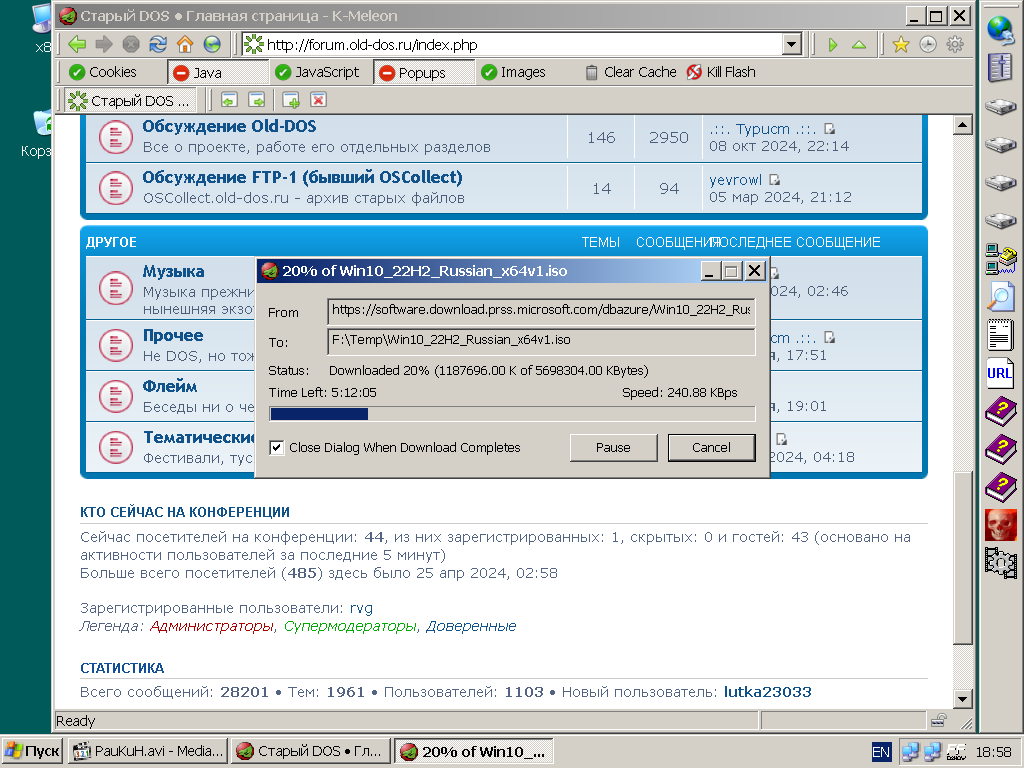The image size is (1024, 768).
Task: Open Bookmarks via the star icon
Action: click(901, 44)
